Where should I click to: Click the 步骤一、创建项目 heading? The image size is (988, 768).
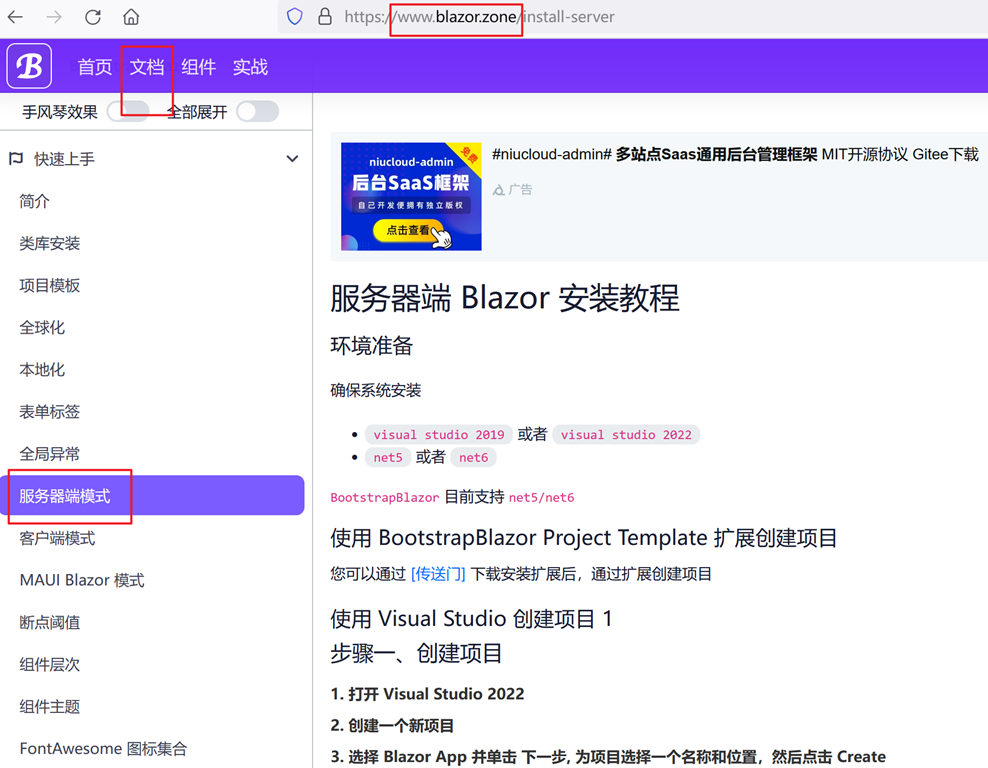click(x=416, y=653)
